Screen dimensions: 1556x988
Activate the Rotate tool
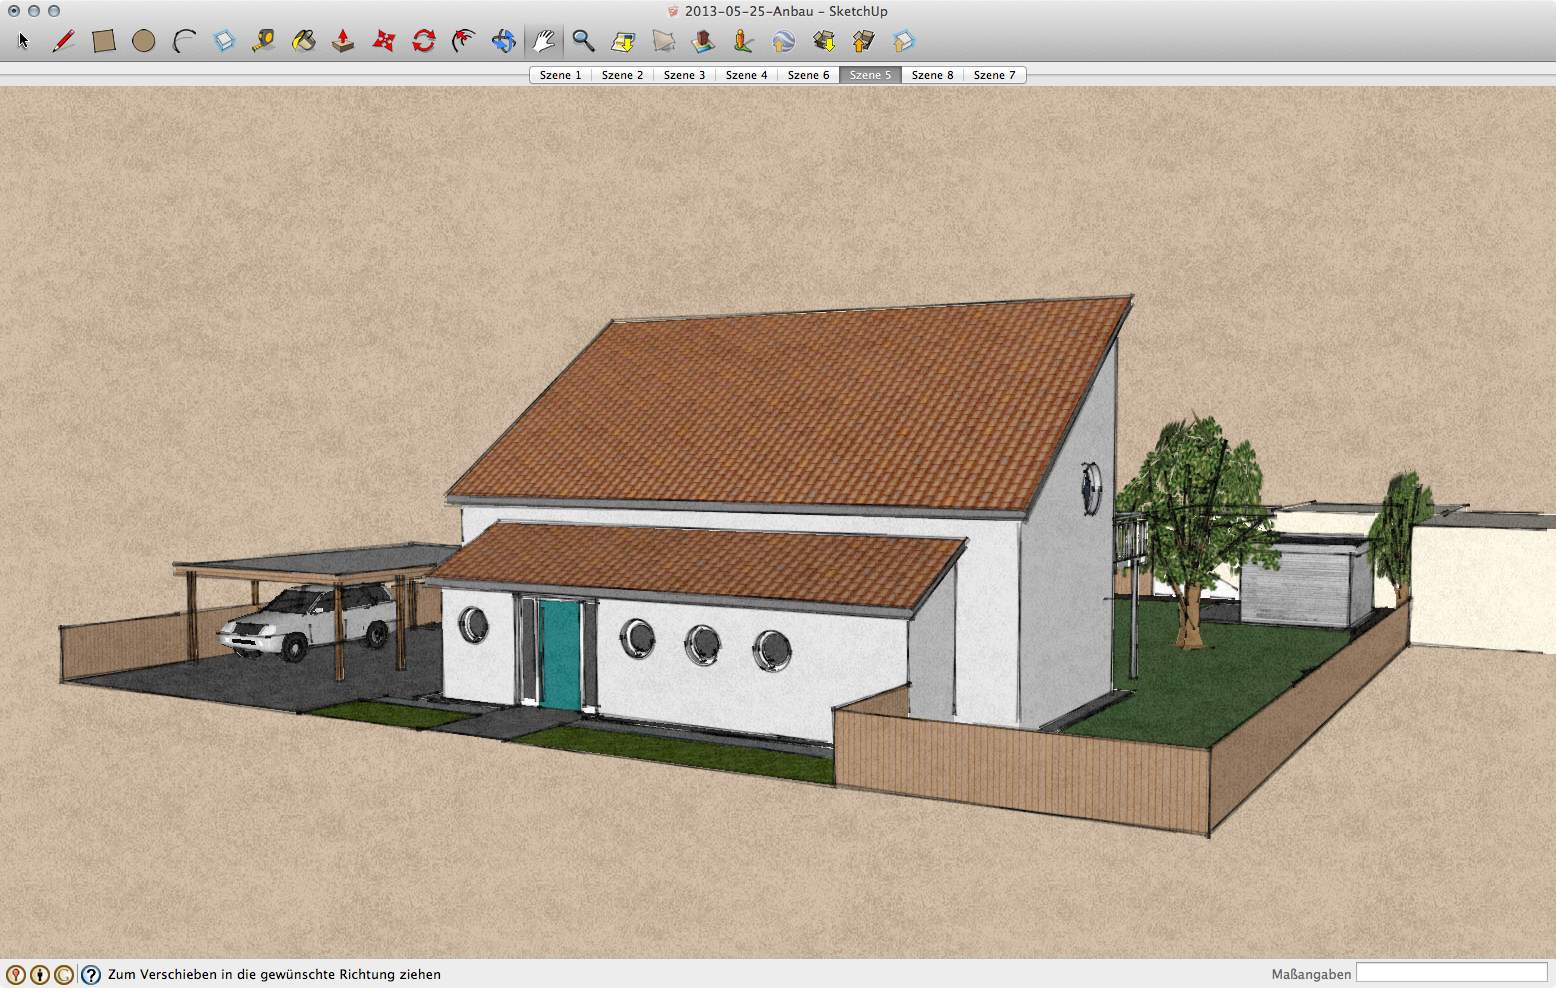click(424, 41)
